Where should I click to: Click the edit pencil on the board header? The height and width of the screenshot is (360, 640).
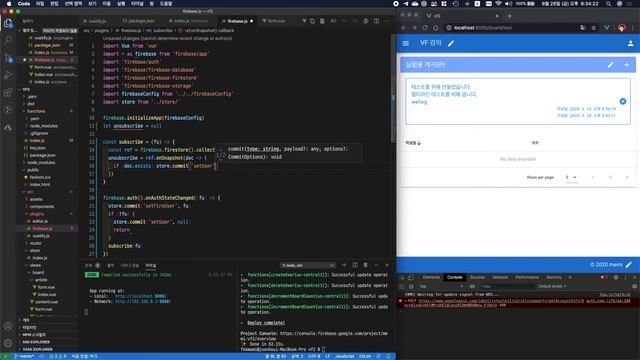click(x=610, y=65)
